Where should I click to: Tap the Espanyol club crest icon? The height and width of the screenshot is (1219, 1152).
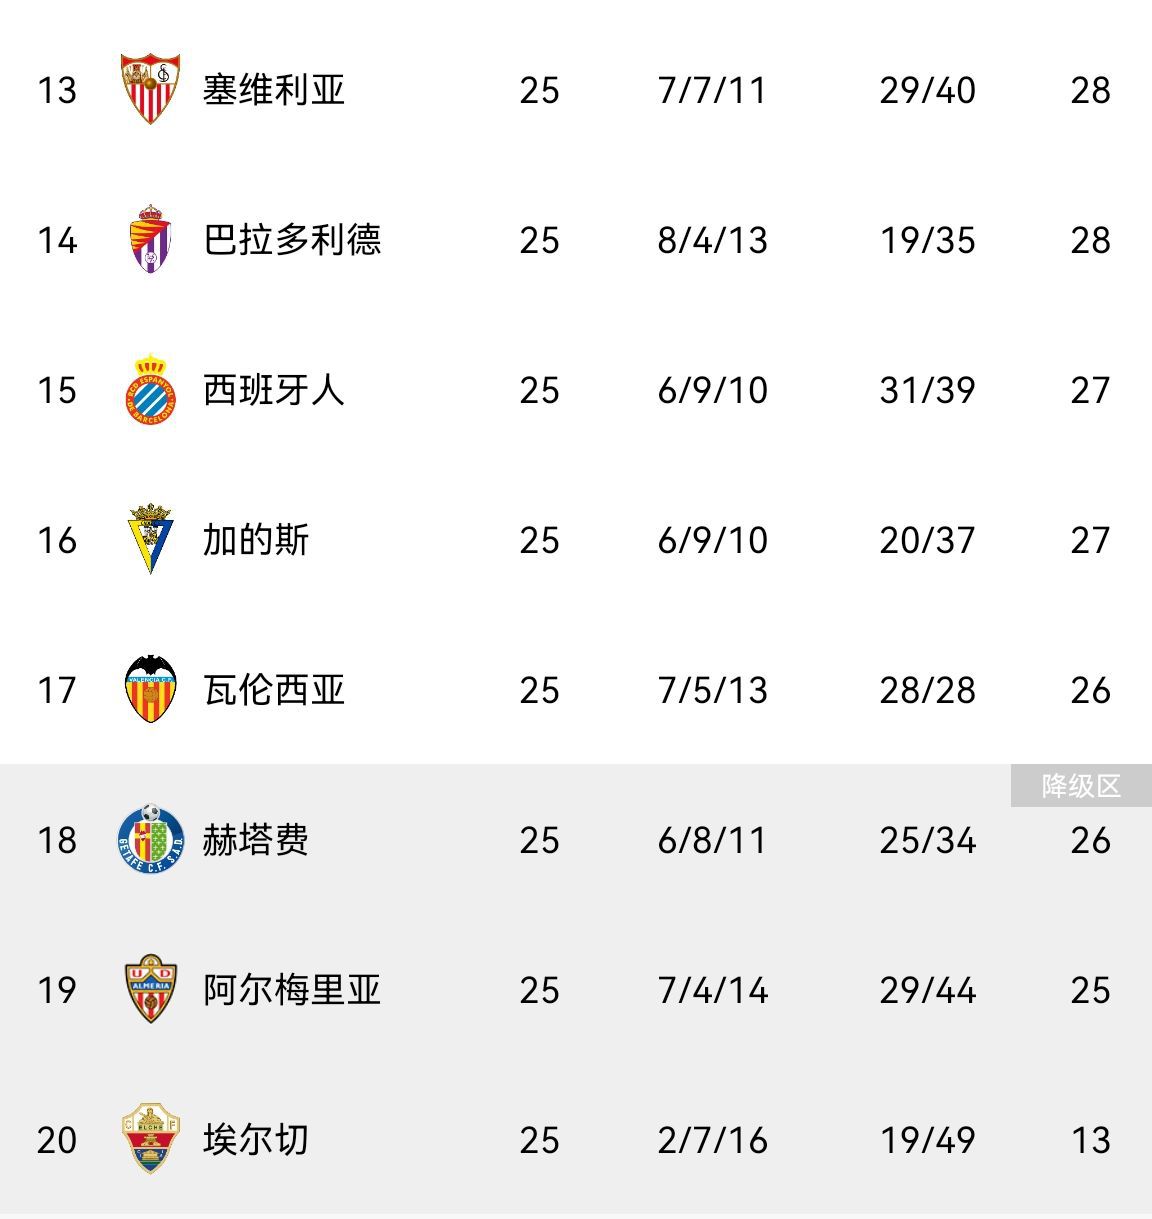click(x=150, y=390)
